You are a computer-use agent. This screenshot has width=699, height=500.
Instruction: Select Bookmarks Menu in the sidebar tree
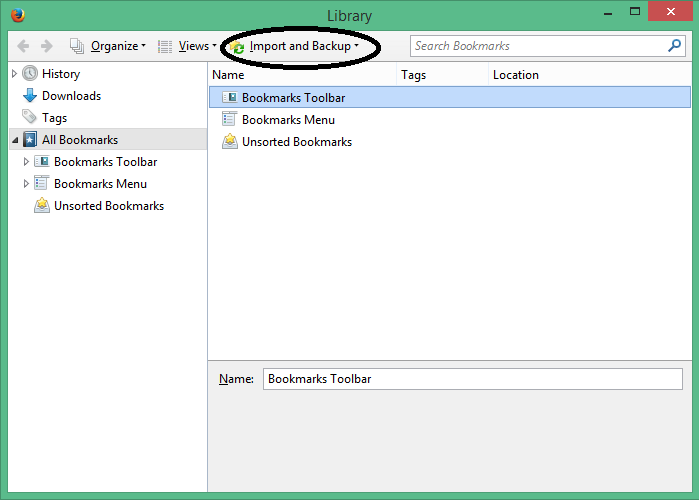(100, 184)
